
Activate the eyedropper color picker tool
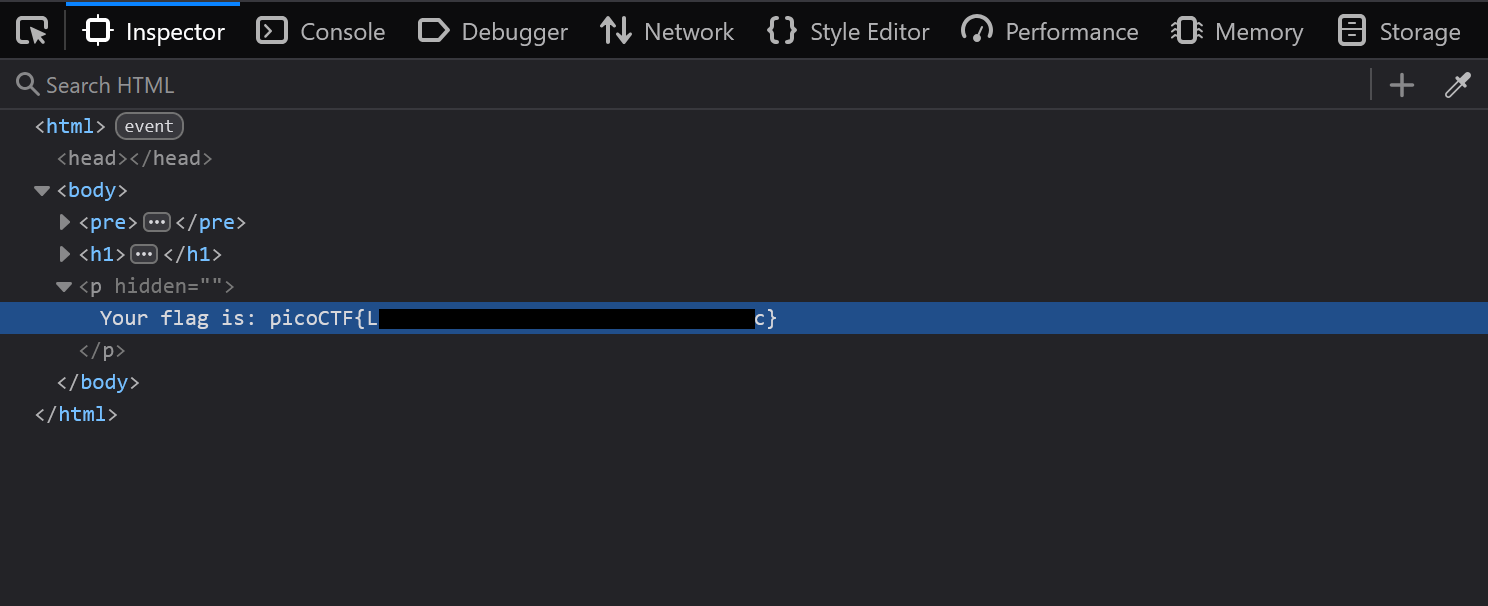[x=1457, y=85]
